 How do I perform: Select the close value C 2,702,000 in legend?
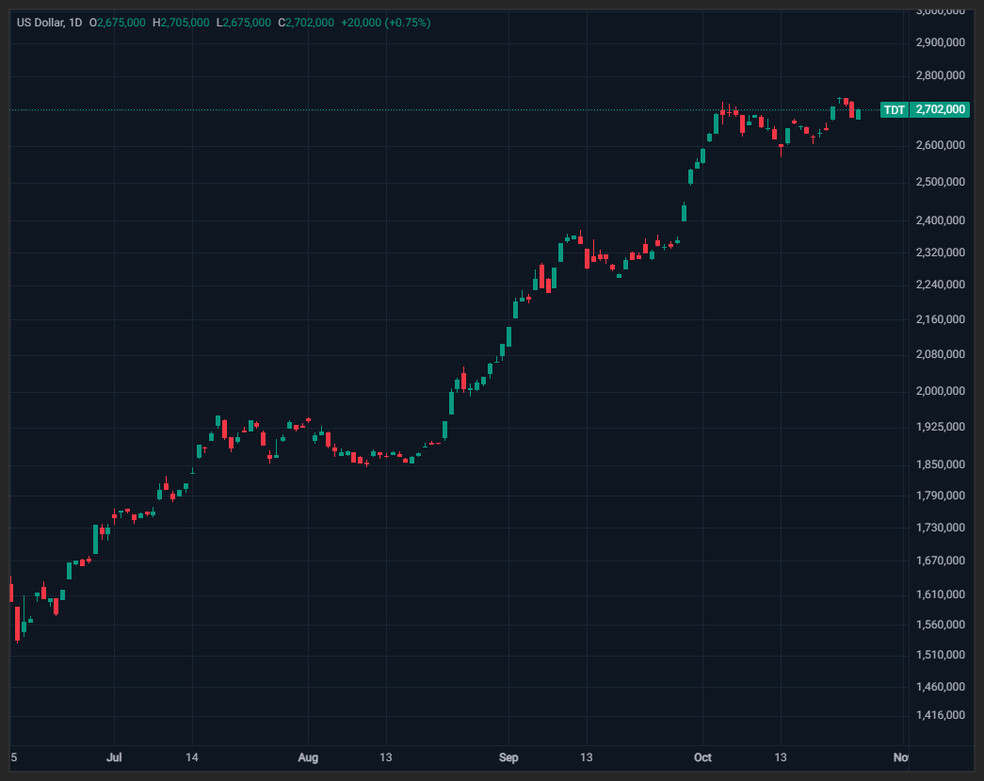coord(306,23)
